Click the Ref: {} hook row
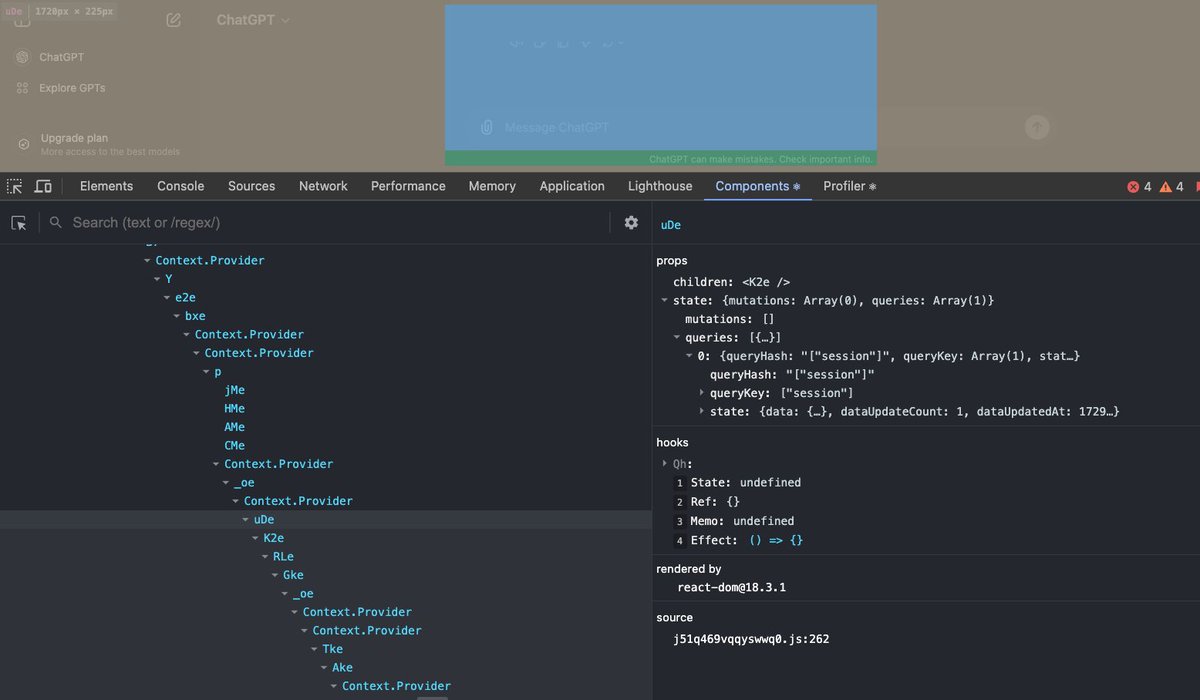 click(x=715, y=501)
